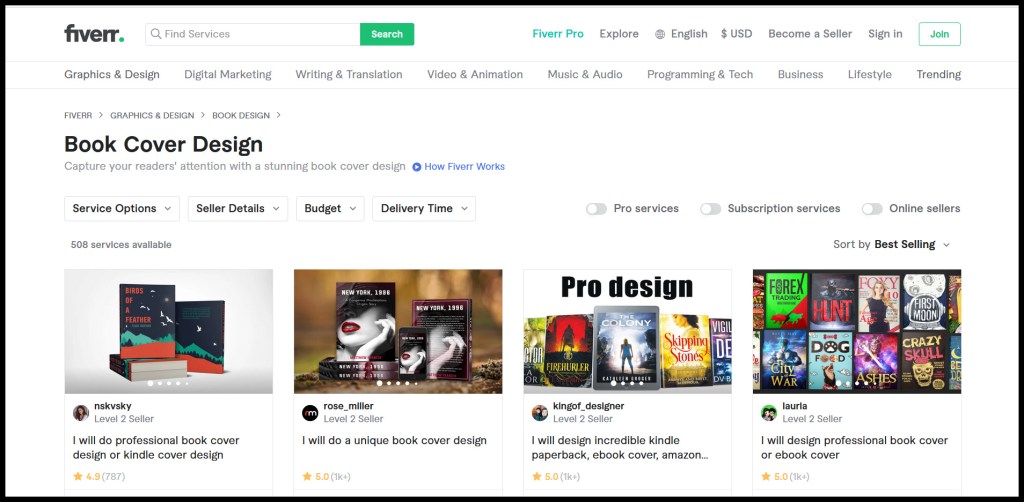The width and height of the screenshot is (1024, 502).
Task: Enable the Pro services toggle
Action: (x=596, y=209)
